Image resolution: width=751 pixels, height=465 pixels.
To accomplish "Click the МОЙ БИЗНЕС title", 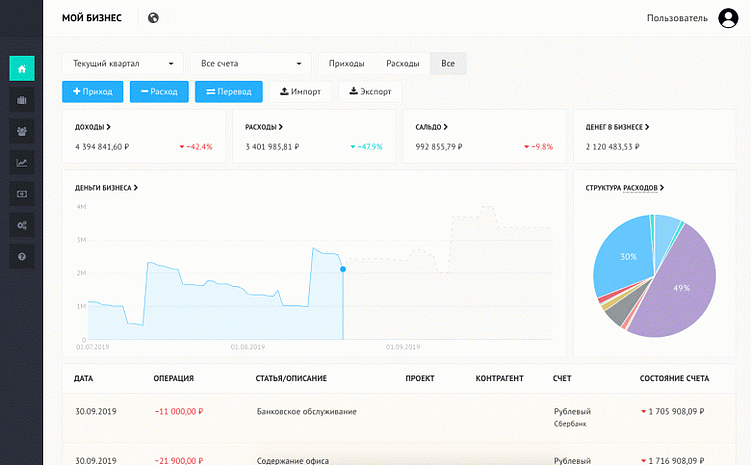I will (x=92, y=18).
